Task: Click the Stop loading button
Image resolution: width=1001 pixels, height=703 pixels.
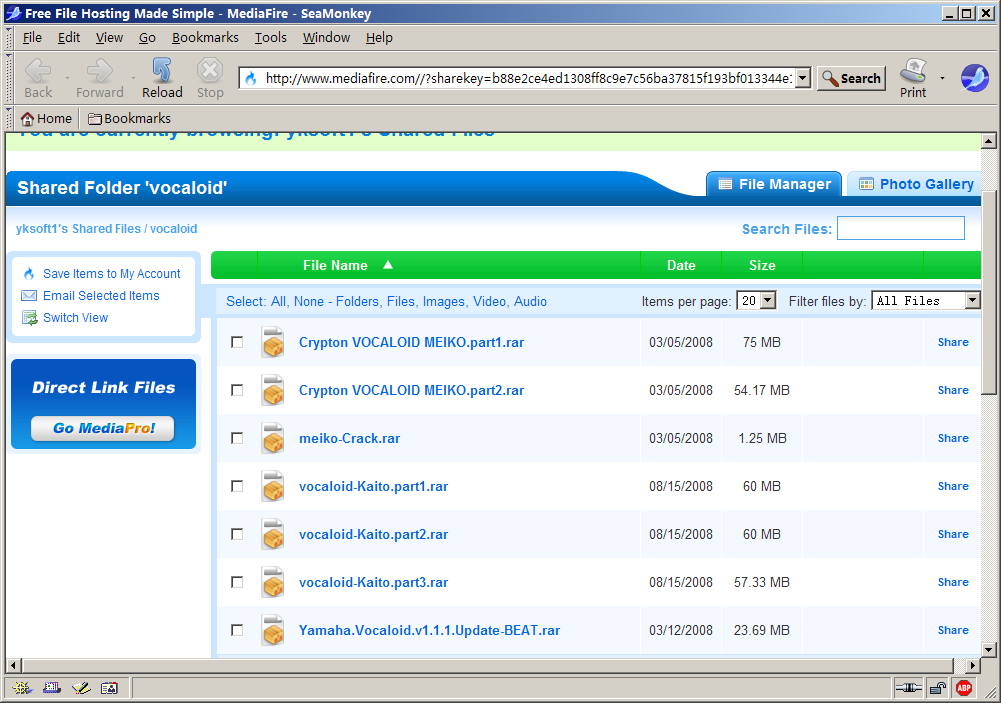Action: (x=210, y=78)
